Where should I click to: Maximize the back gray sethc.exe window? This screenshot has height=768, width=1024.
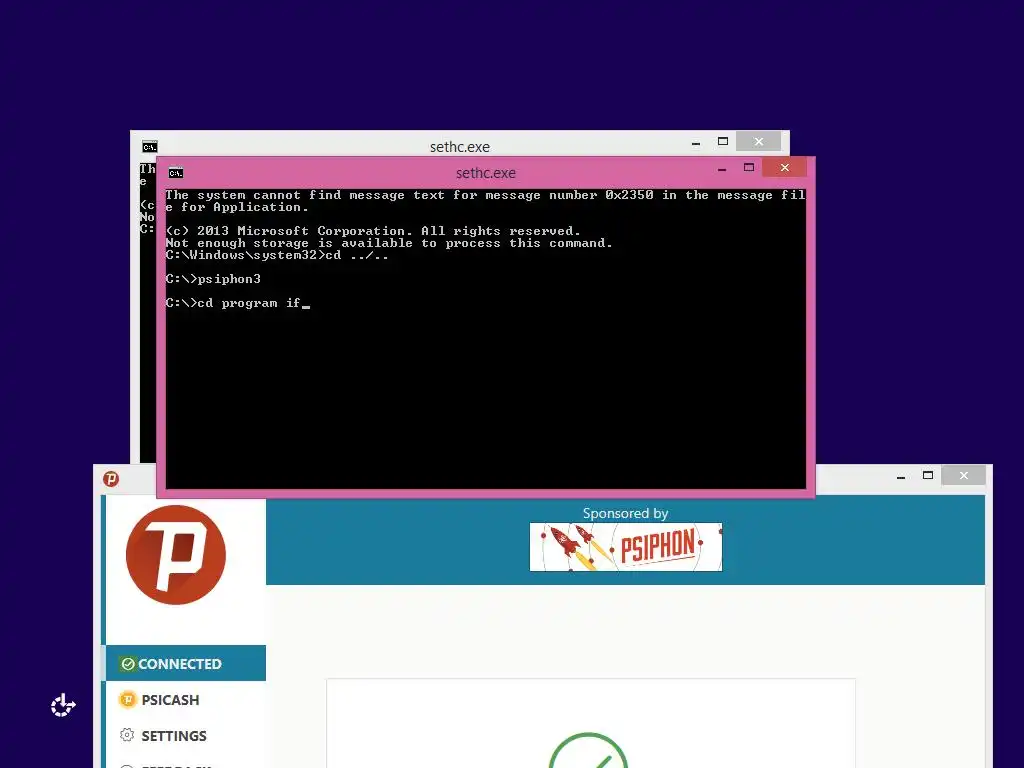723,141
